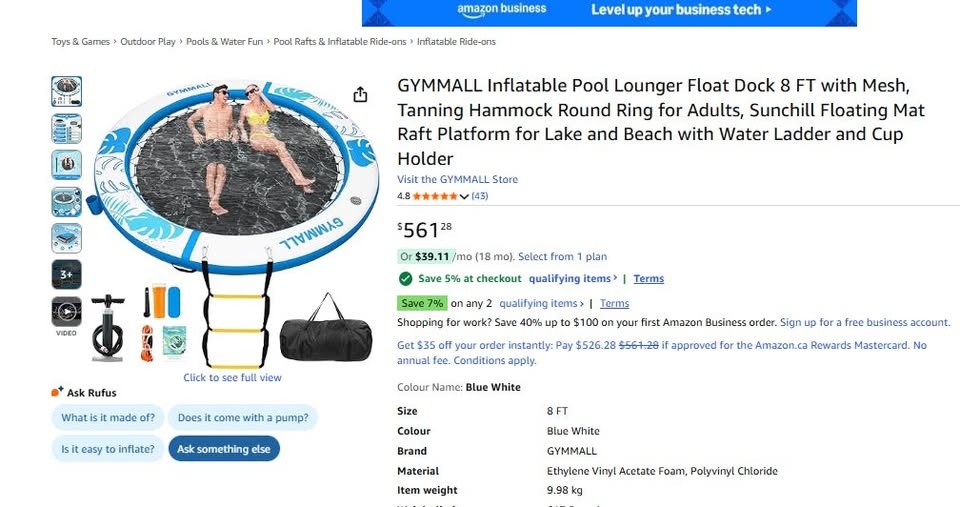Go to Outdoor Play breadcrumb
The height and width of the screenshot is (507, 960).
[x=148, y=42]
